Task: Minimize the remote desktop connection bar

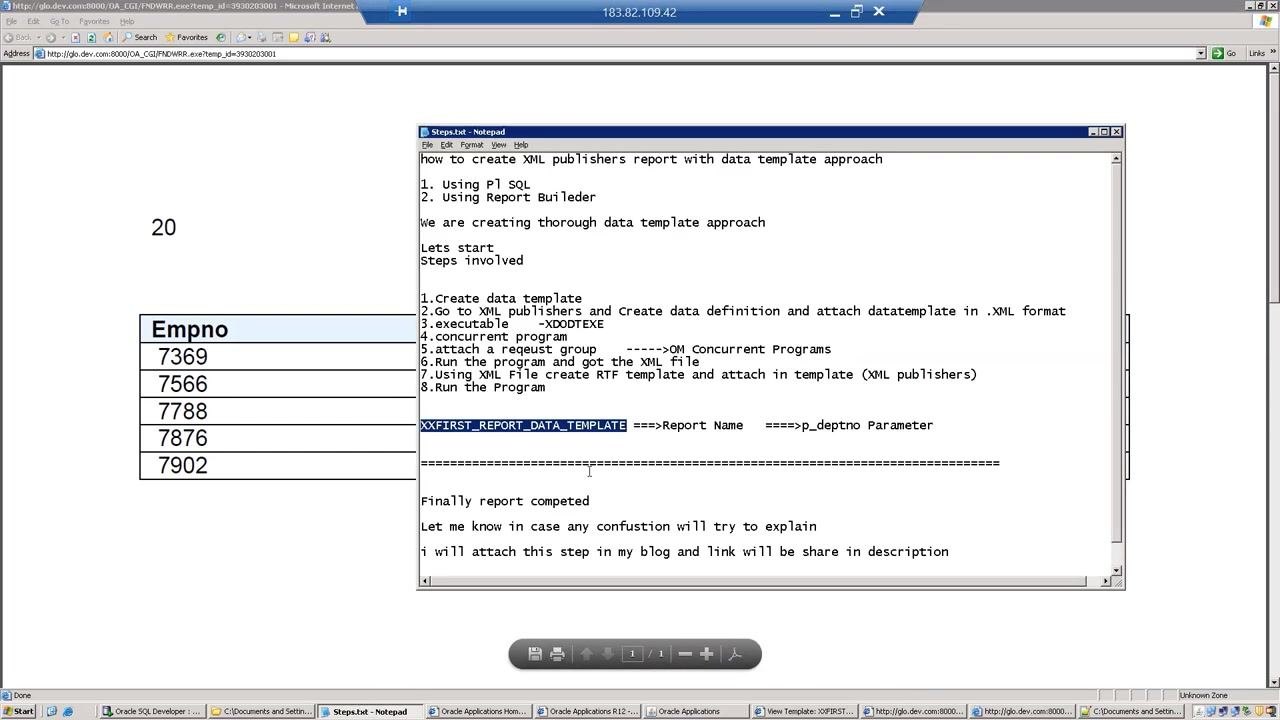Action: [835, 12]
